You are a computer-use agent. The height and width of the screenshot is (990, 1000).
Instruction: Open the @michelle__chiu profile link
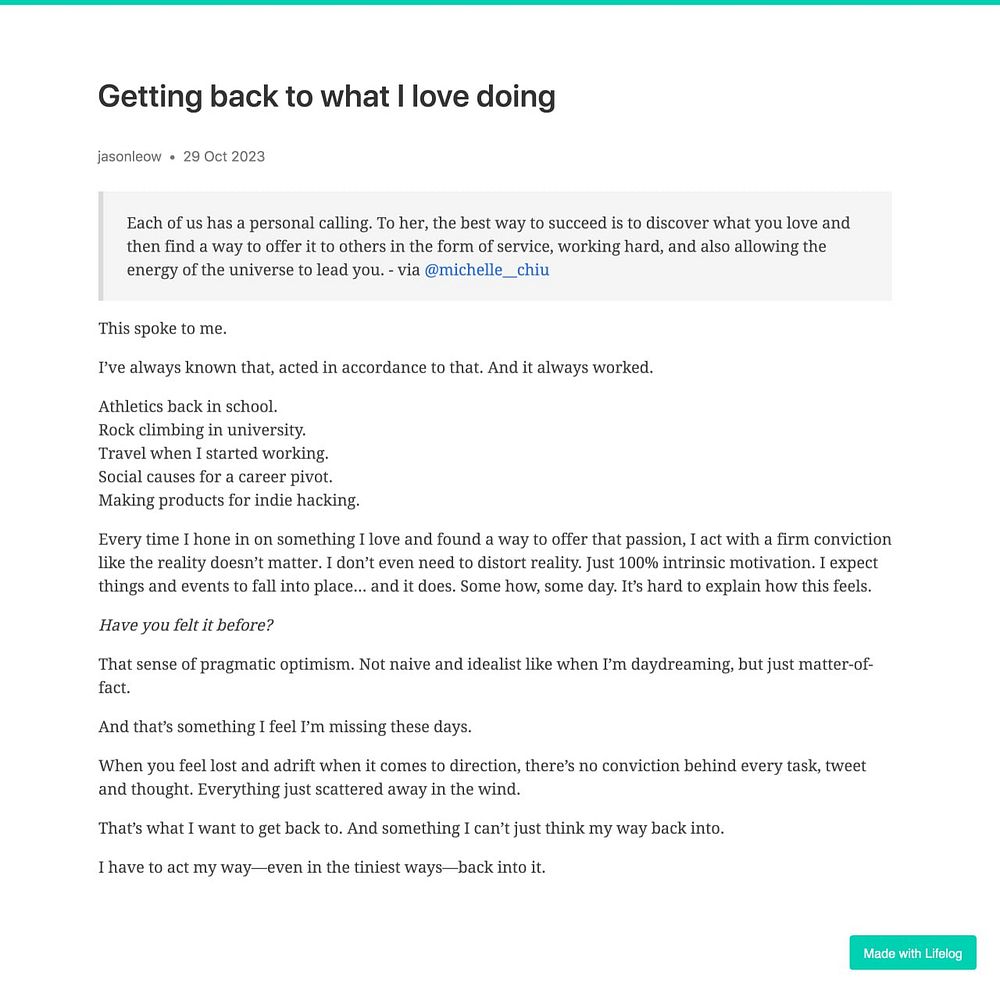(x=486, y=270)
